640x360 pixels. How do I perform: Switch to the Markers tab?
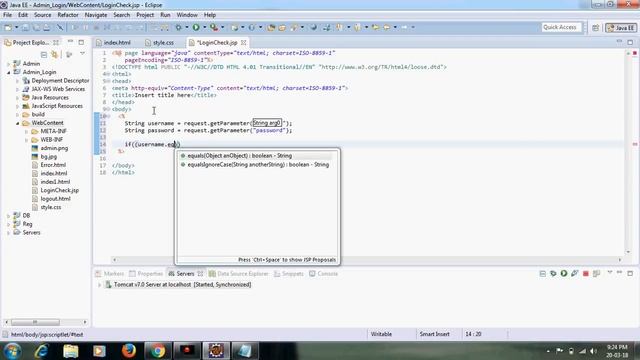tap(109, 273)
